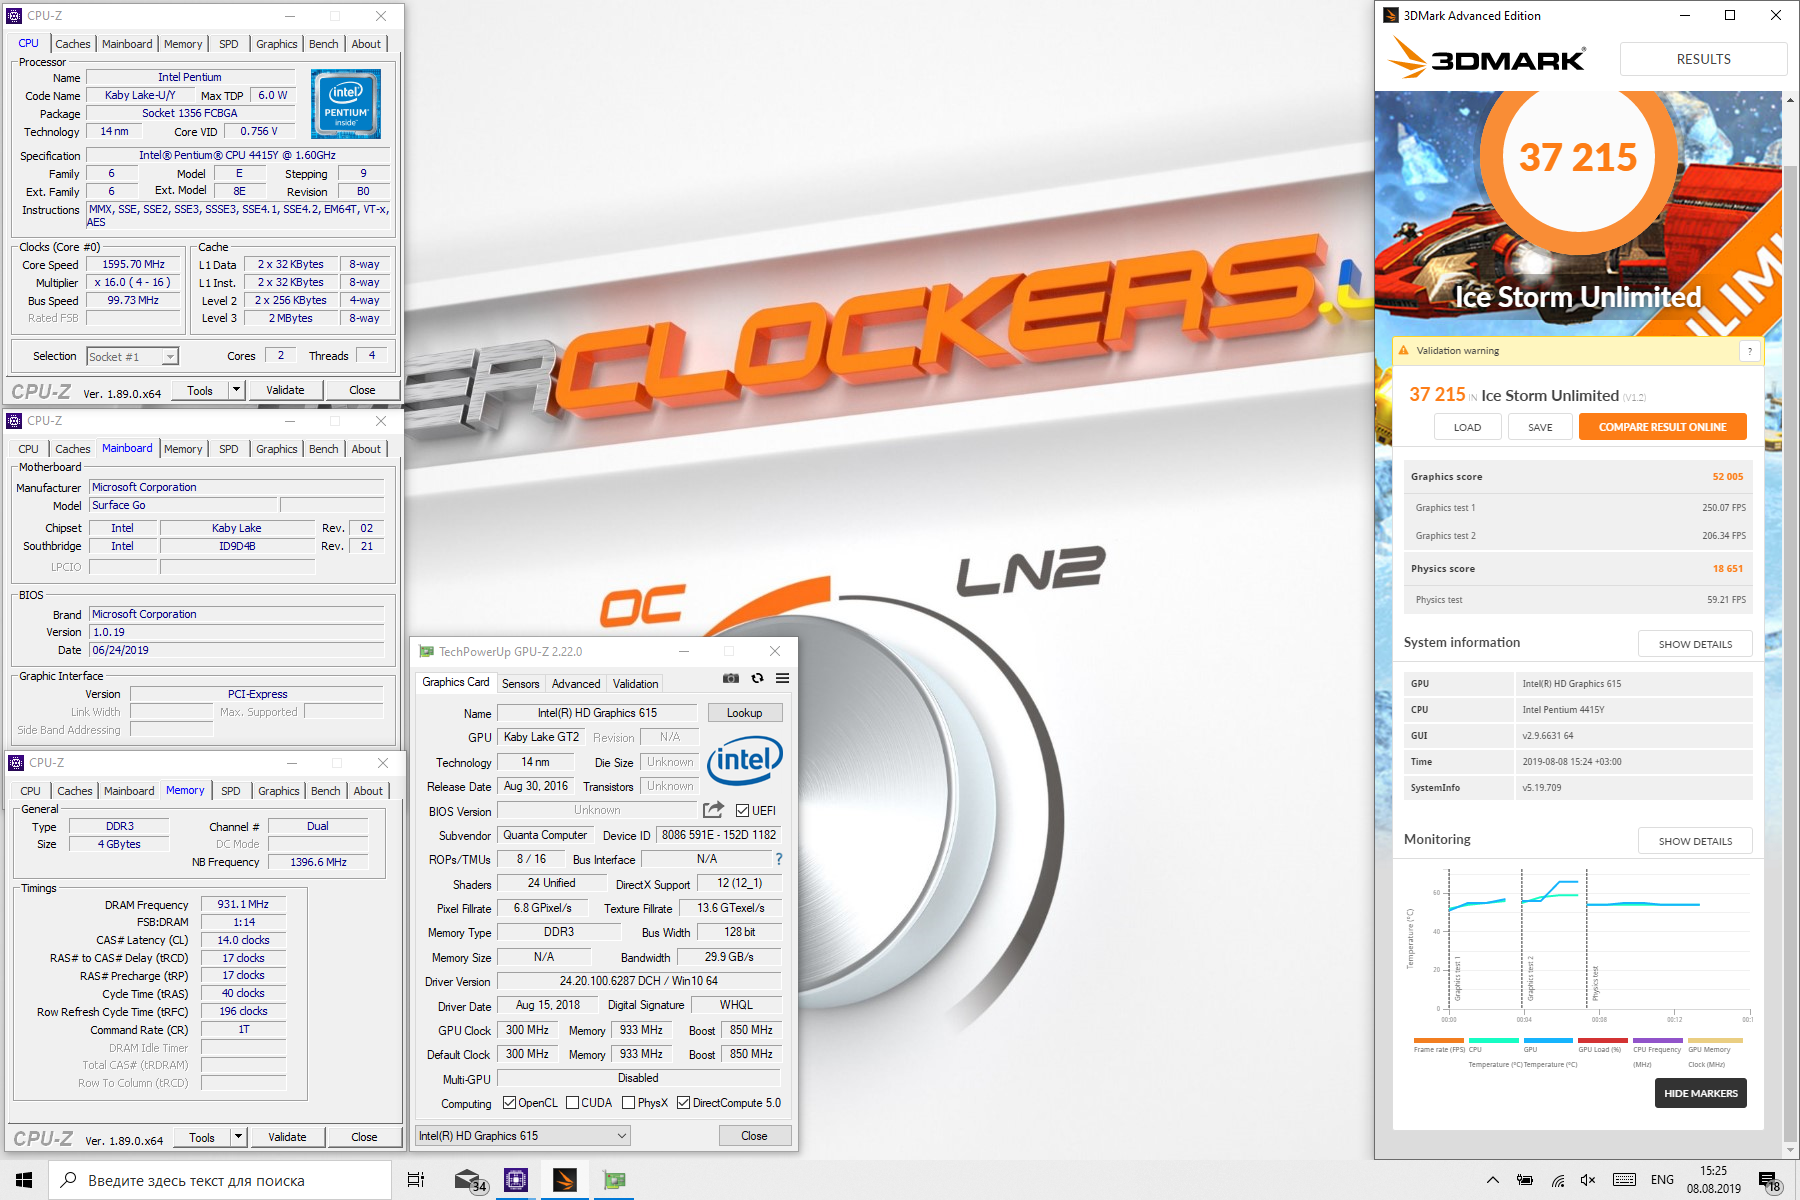Screen dimensions: 1800x1200
Task: Click the Validation warning triangle icon
Action: [1405, 351]
